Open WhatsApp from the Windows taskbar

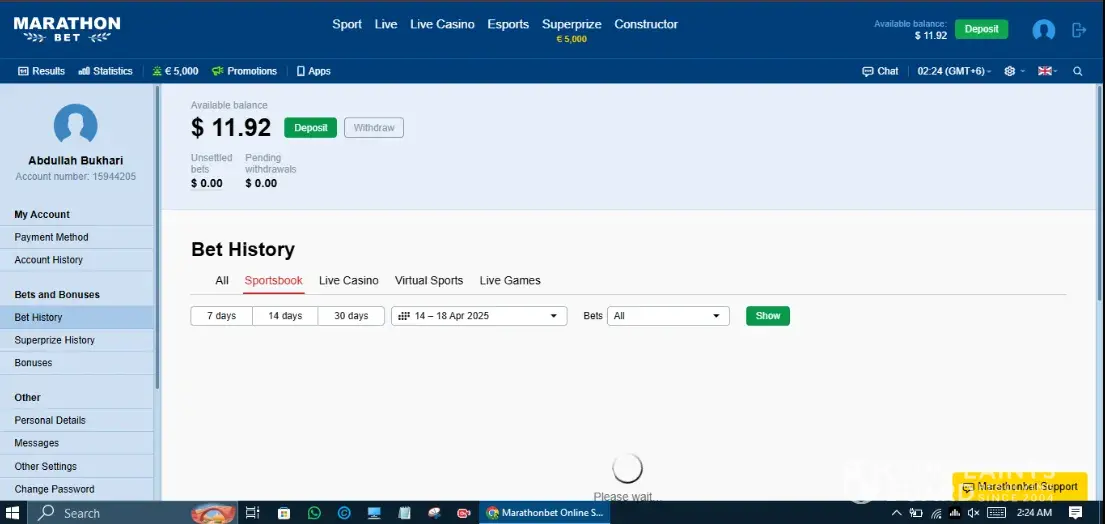pyautogui.click(x=315, y=513)
